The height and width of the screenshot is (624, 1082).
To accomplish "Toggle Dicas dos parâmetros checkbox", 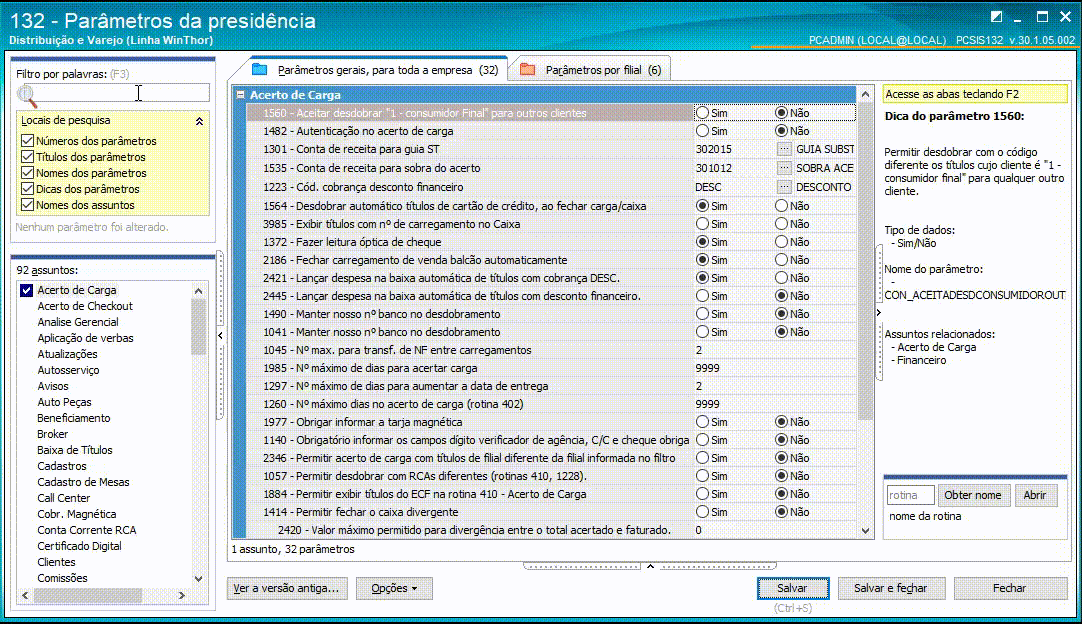I will tap(28, 188).
